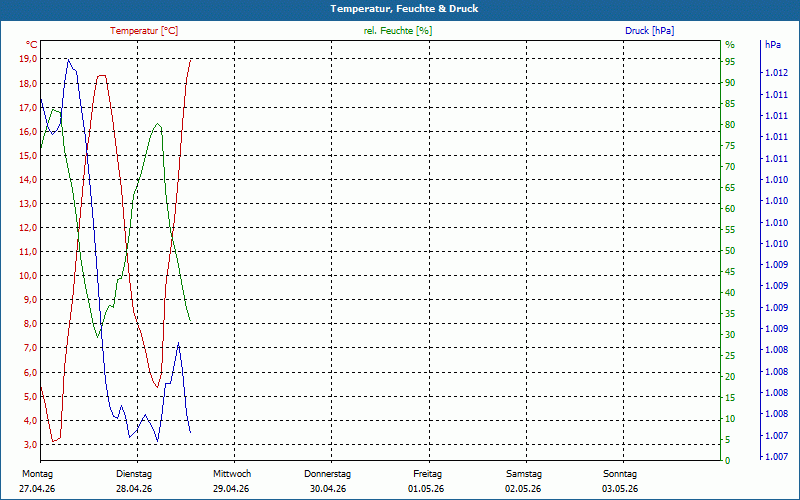The width and height of the screenshot is (800, 500).
Task: Click the green '80' humidity axis value
Action: pos(730,124)
